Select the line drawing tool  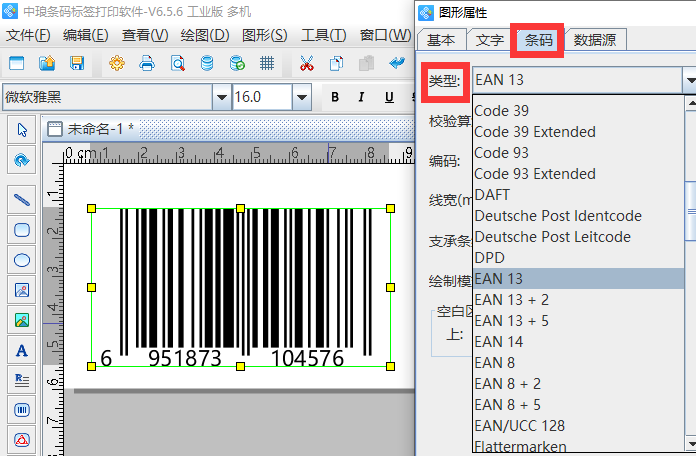pyautogui.click(x=22, y=200)
